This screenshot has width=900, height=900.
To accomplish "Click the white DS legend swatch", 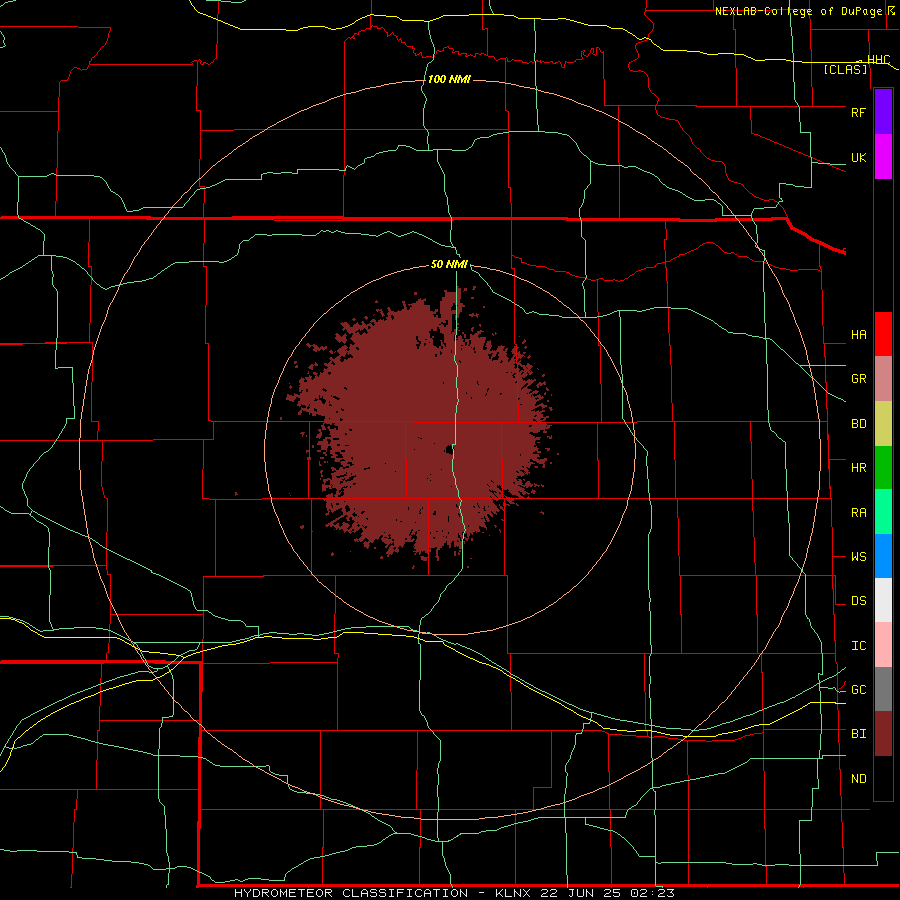I will [x=883, y=600].
